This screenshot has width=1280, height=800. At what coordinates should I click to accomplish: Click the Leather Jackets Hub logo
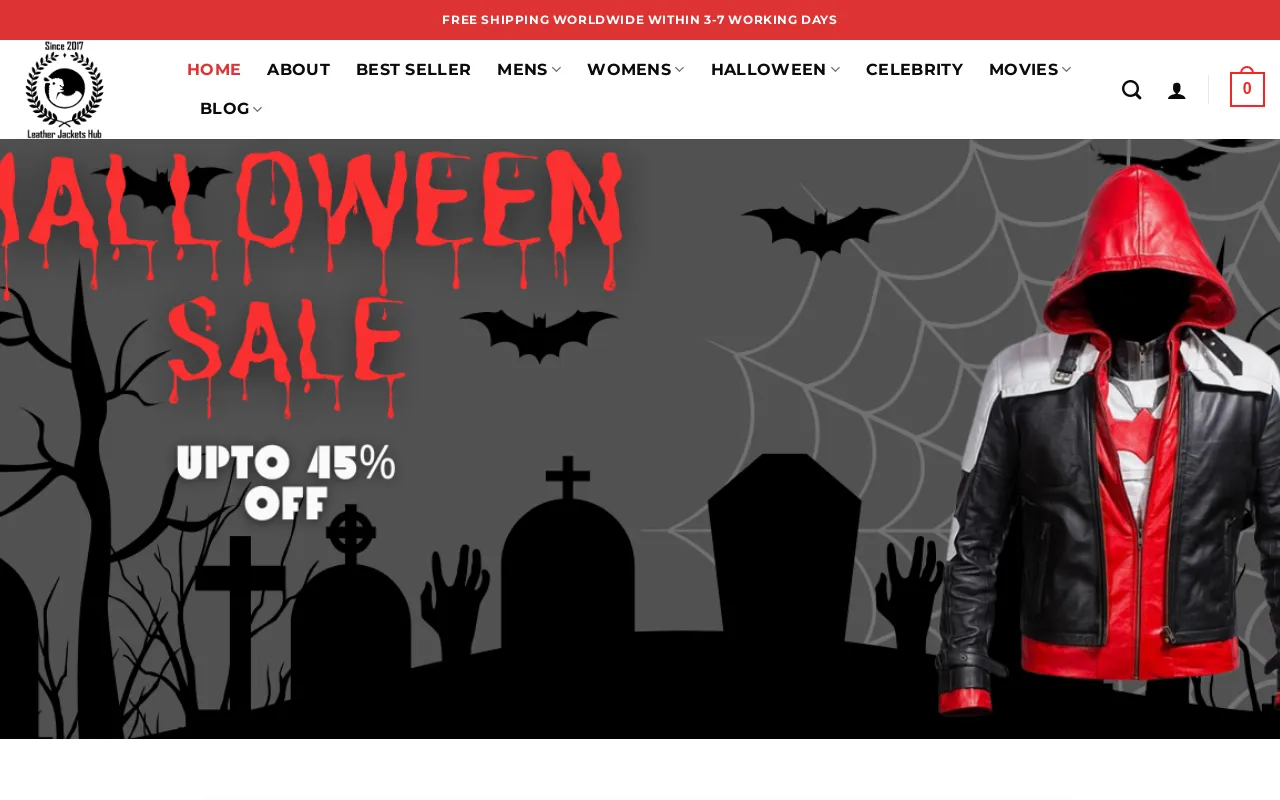tap(65, 90)
